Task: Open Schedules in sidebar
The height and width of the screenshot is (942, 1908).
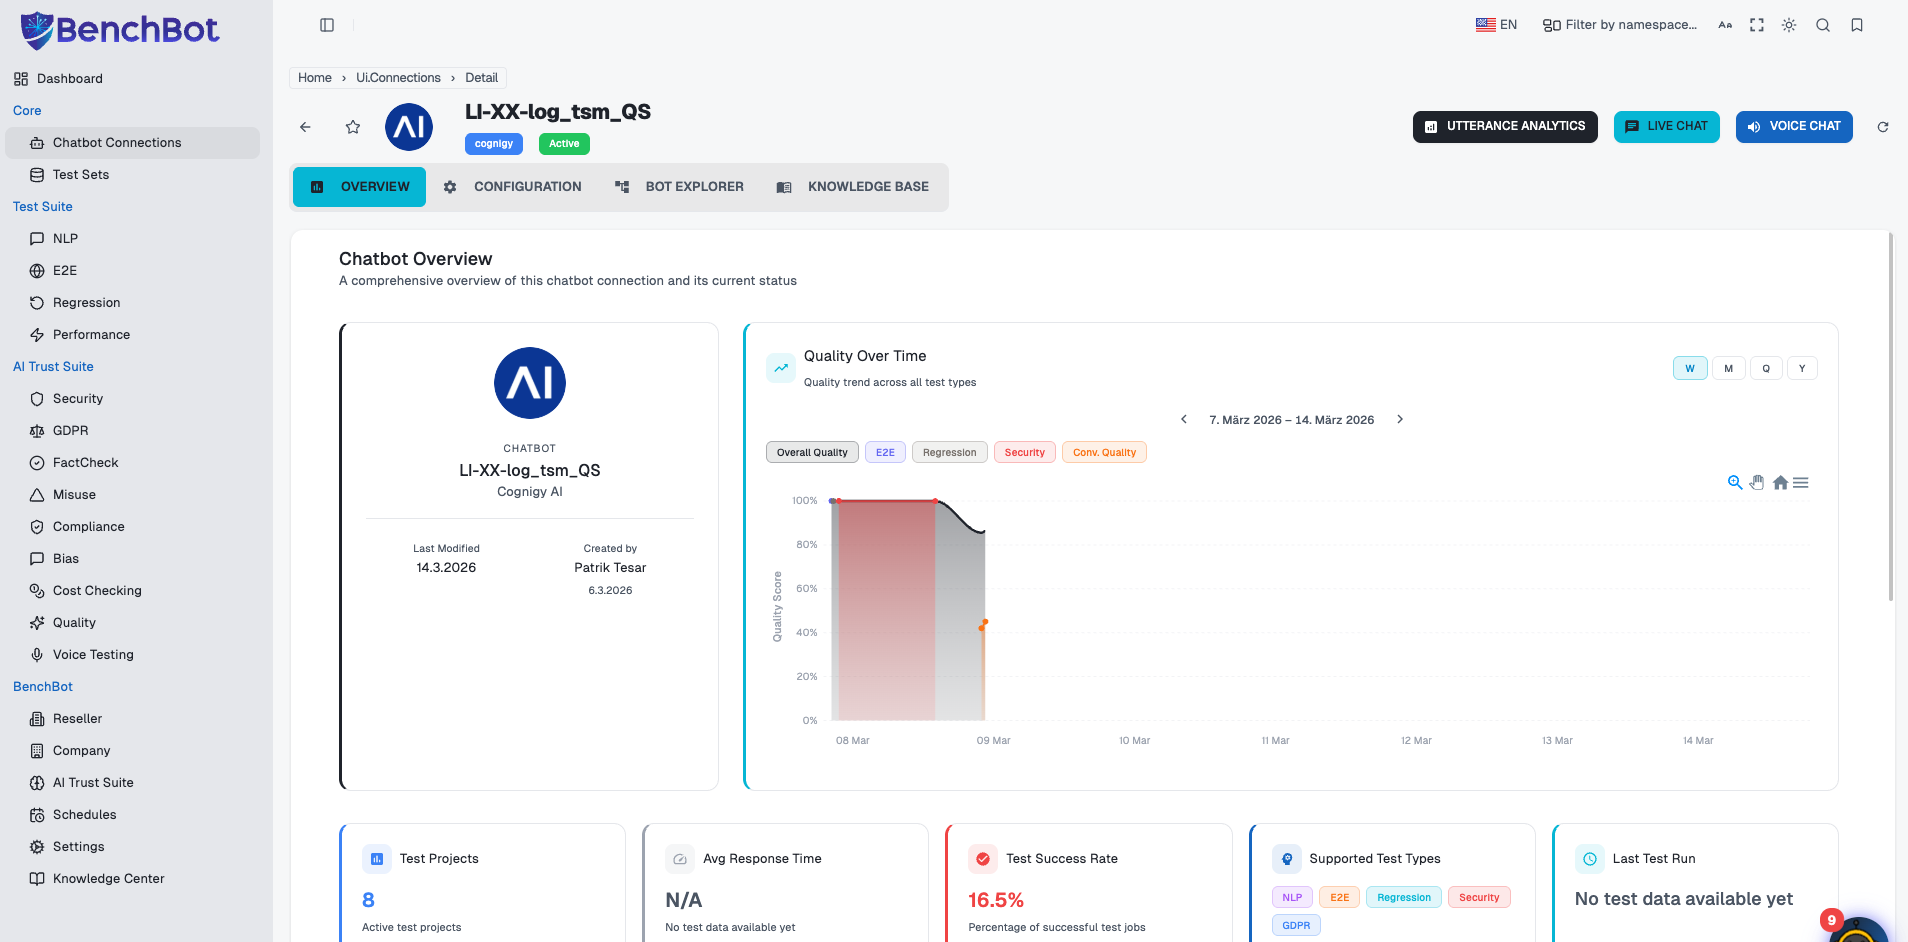Action: pos(132,815)
